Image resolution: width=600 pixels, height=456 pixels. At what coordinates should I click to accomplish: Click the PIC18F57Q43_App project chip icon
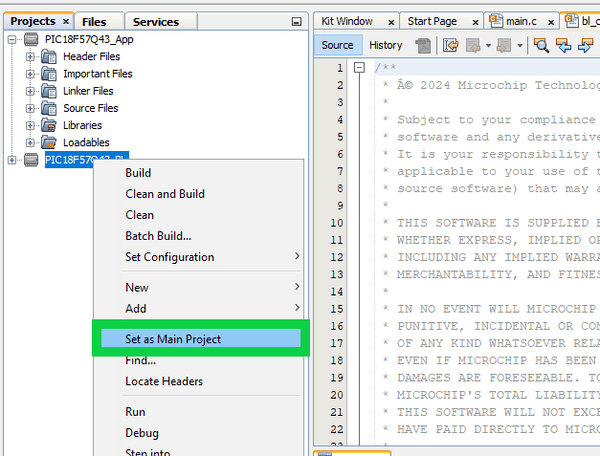(x=30, y=39)
